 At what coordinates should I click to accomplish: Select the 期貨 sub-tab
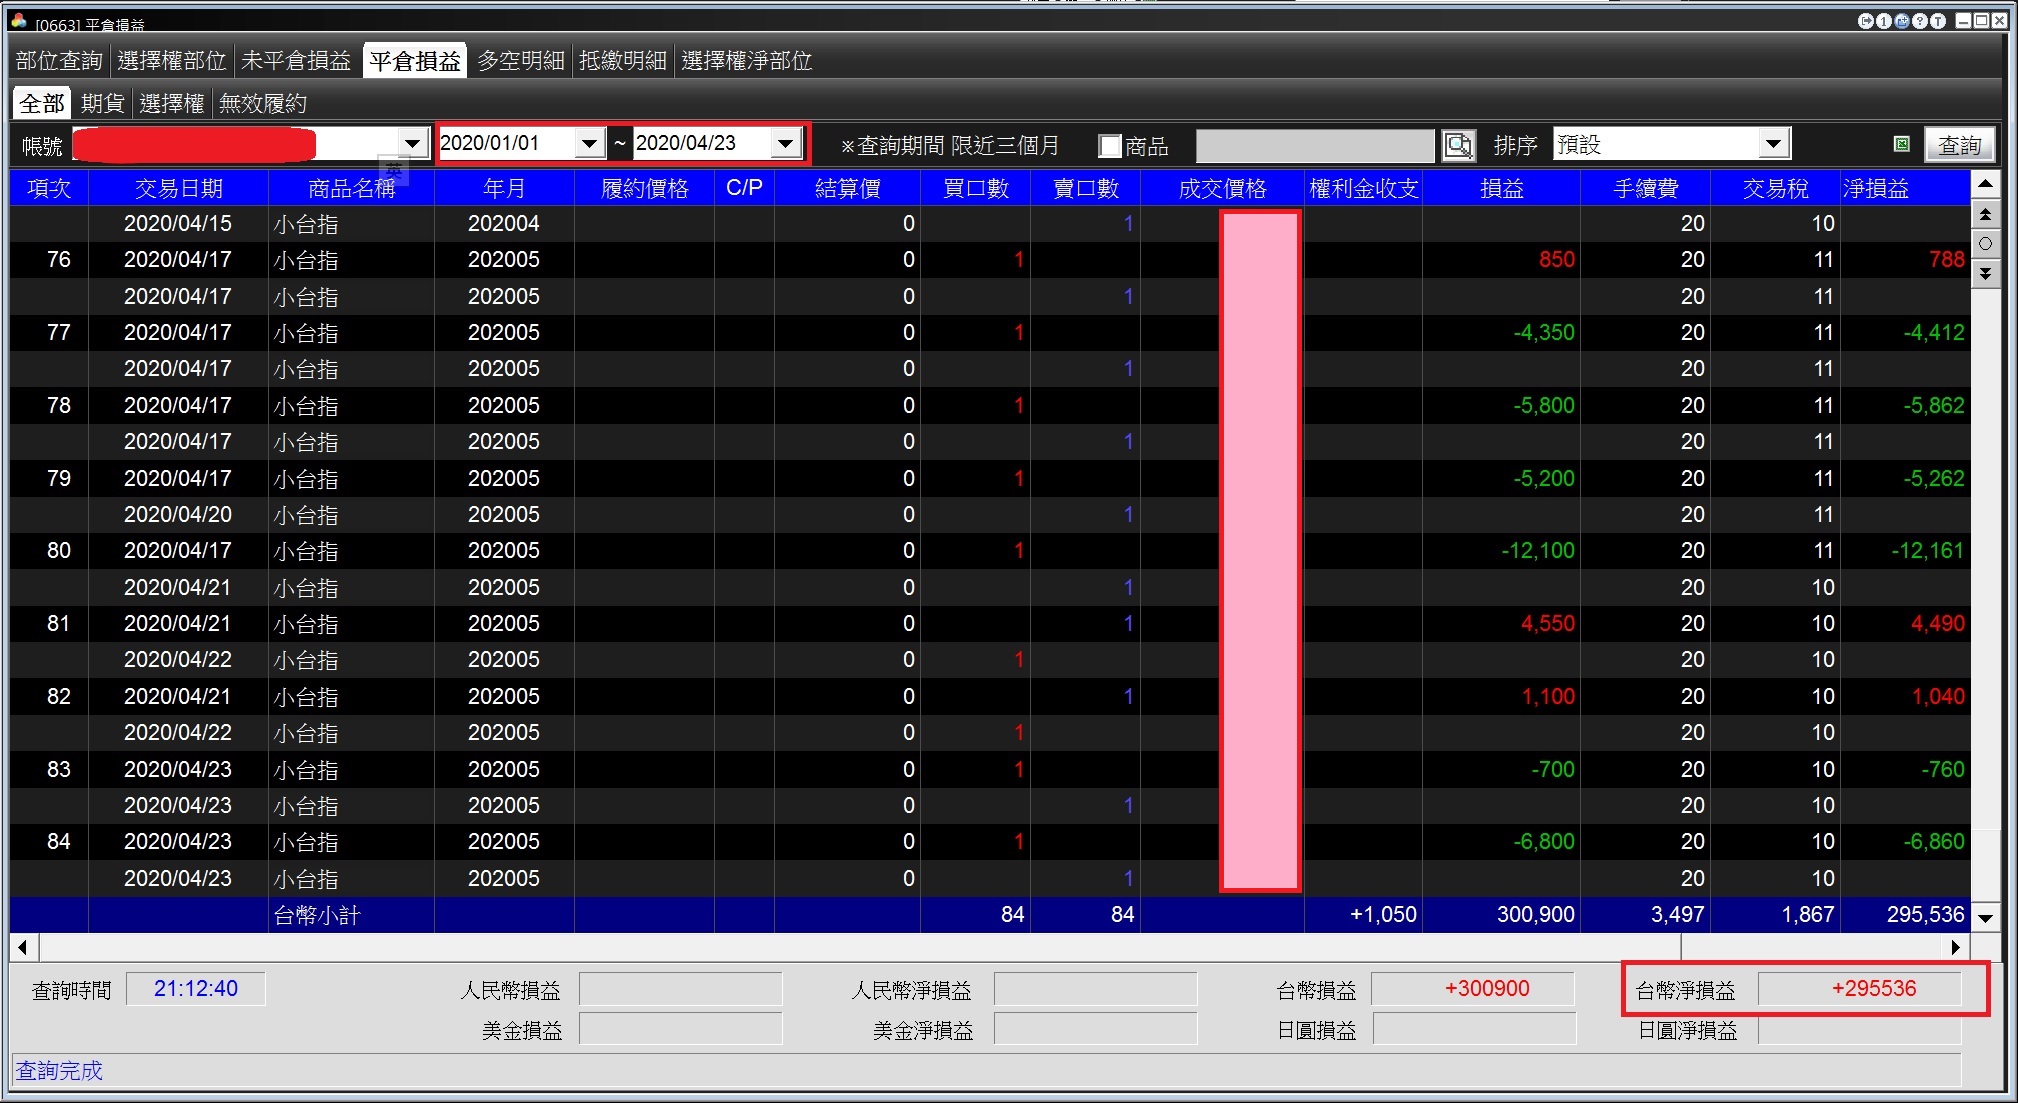coord(102,104)
